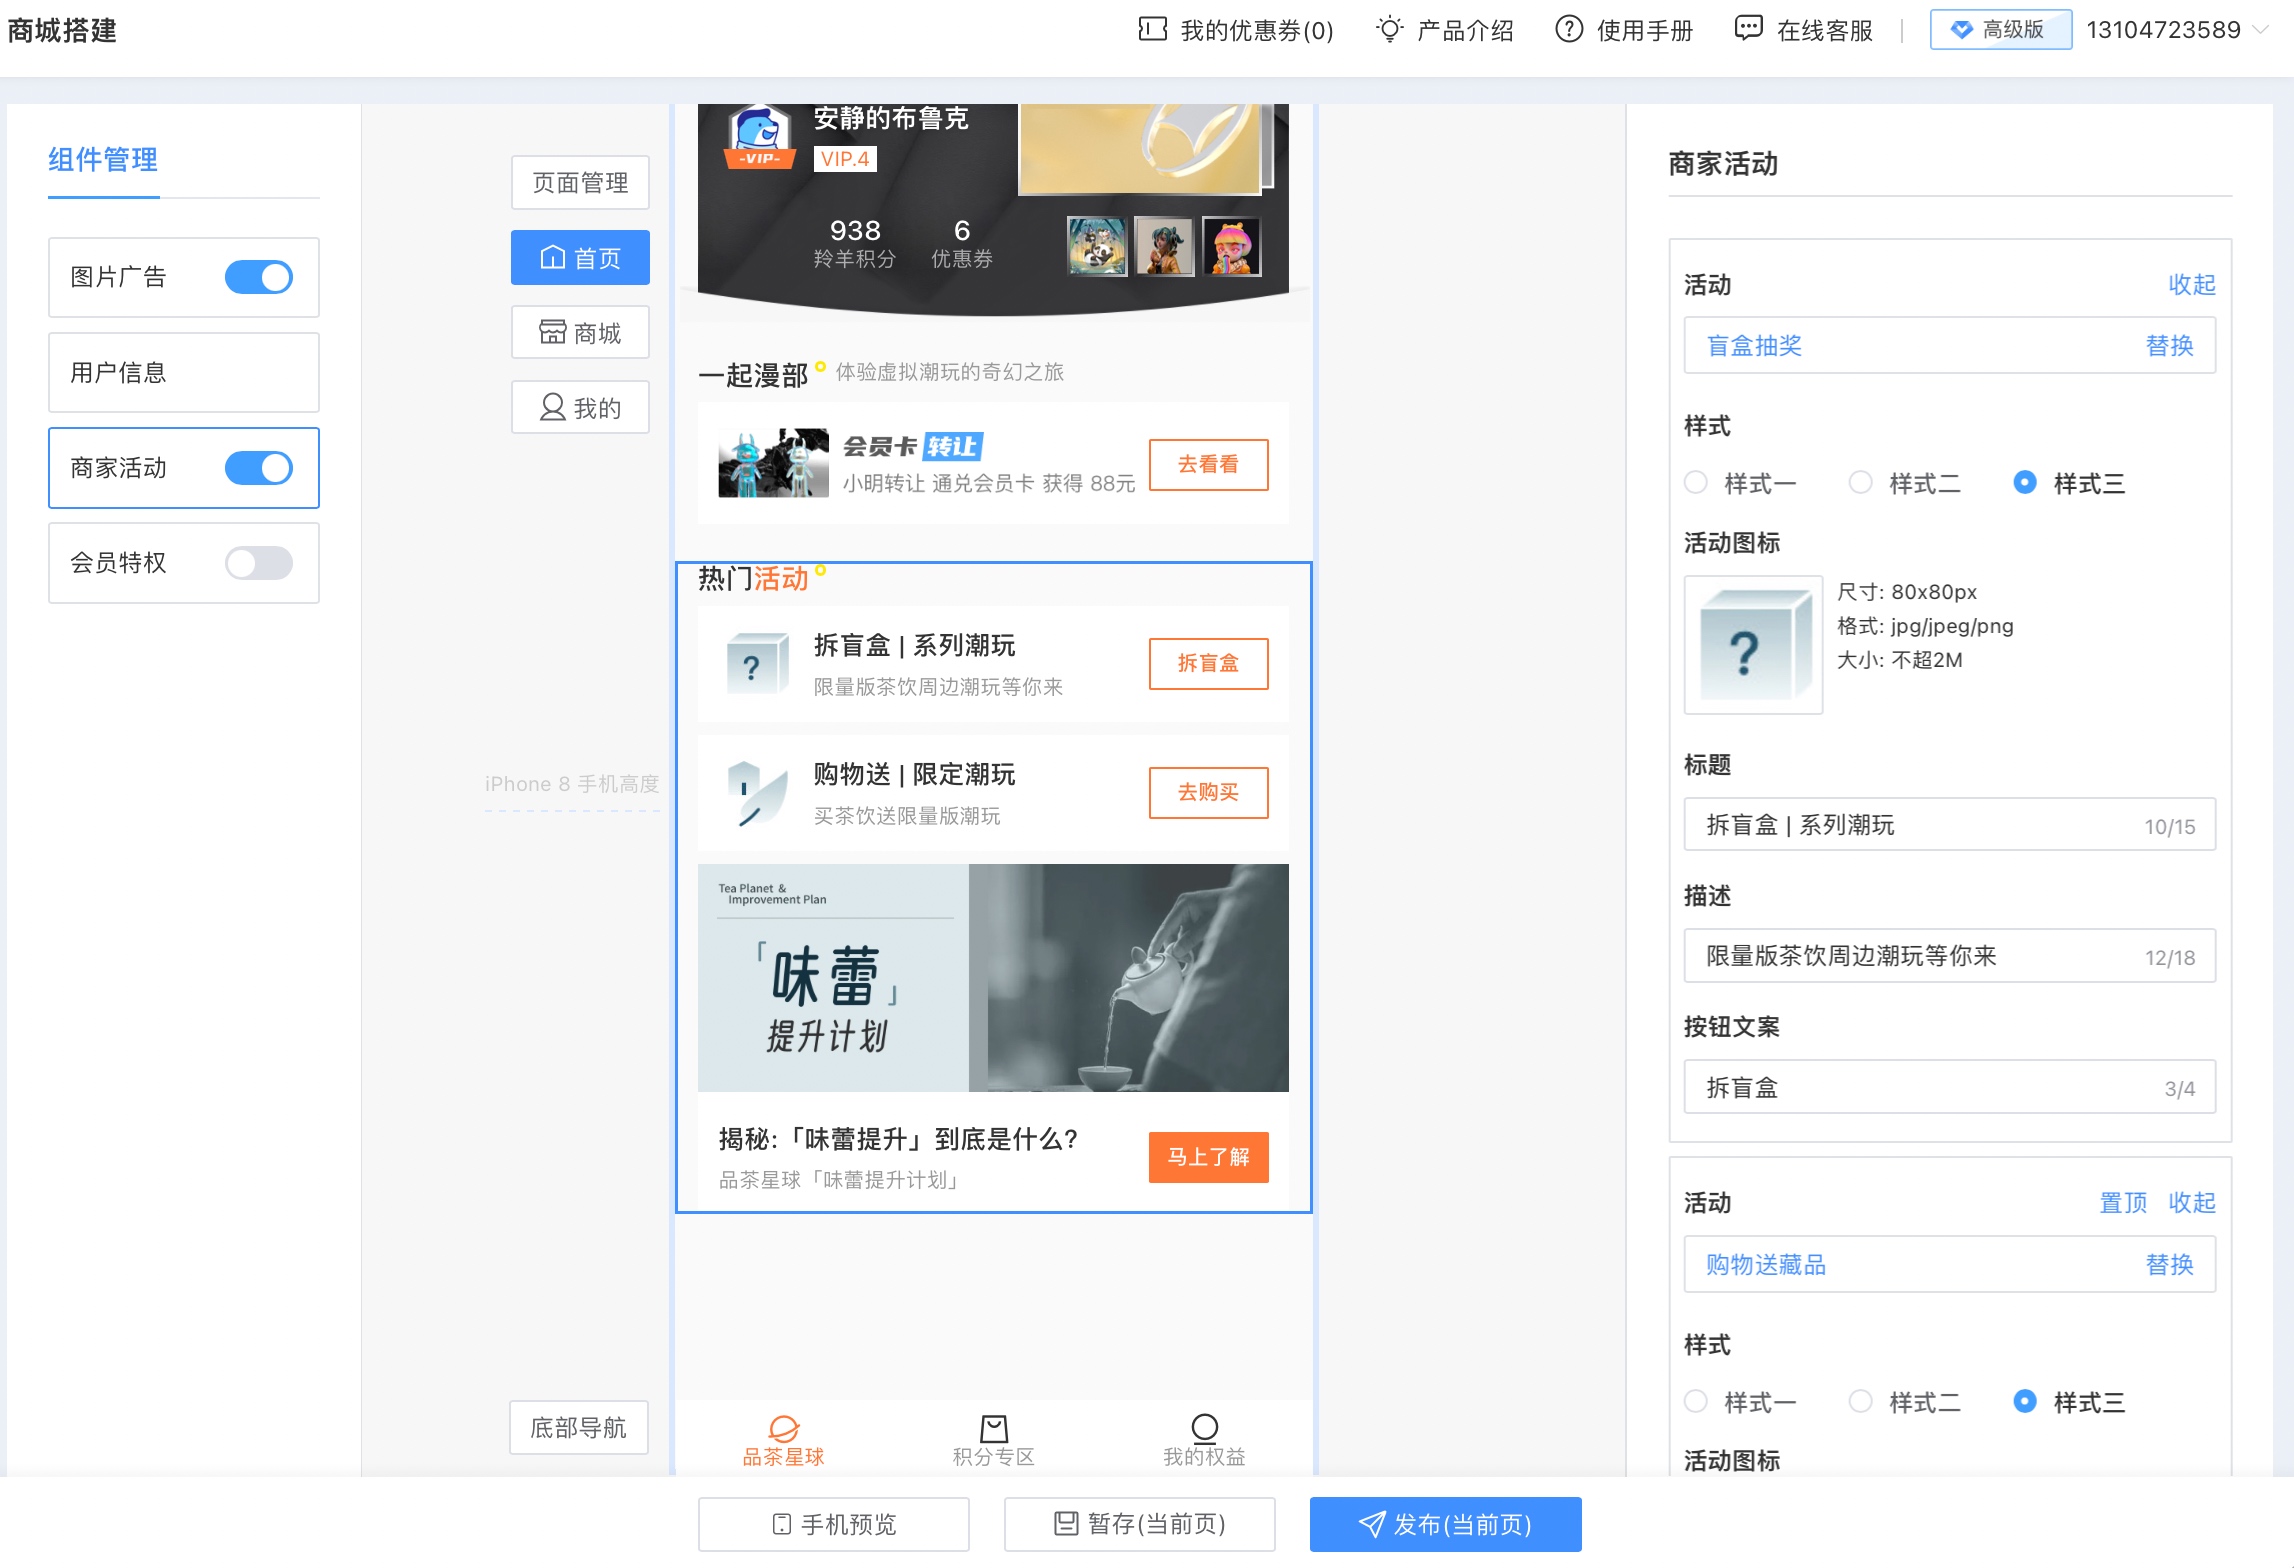Open the 我的 page tab
Viewport: 2294px width, 1568px height.
pos(580,408)
